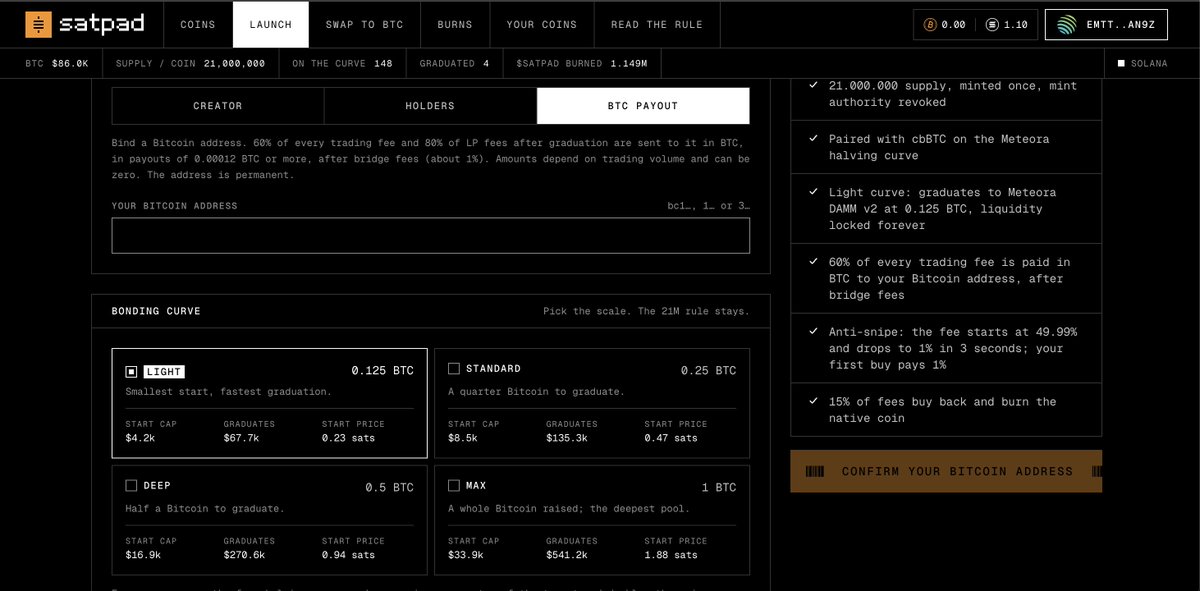Click 'Half a Bitcoin to graduate.' description
Image resolution: width=1200 pixels, height=591 pixels.
pos(205,509)
